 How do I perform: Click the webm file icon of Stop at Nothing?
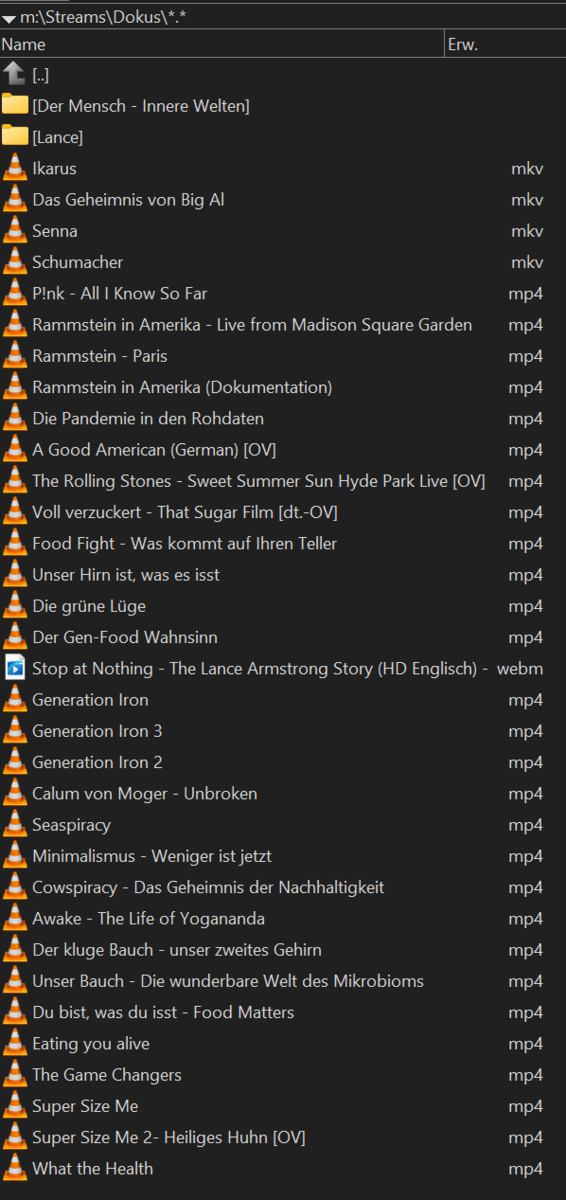15,668
